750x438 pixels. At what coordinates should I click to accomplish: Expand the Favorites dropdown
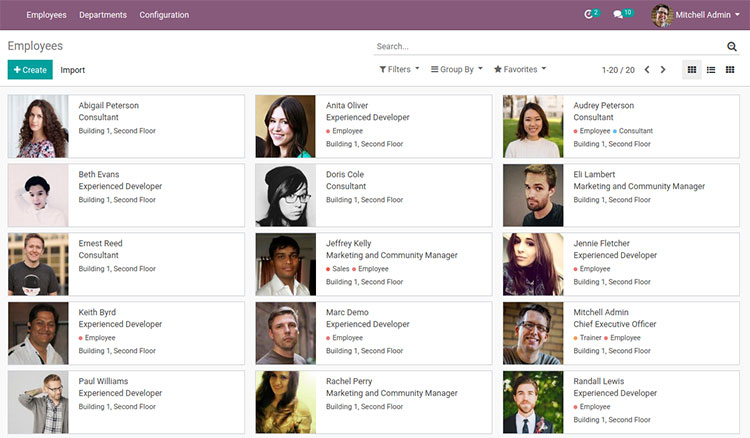(520, 70)
